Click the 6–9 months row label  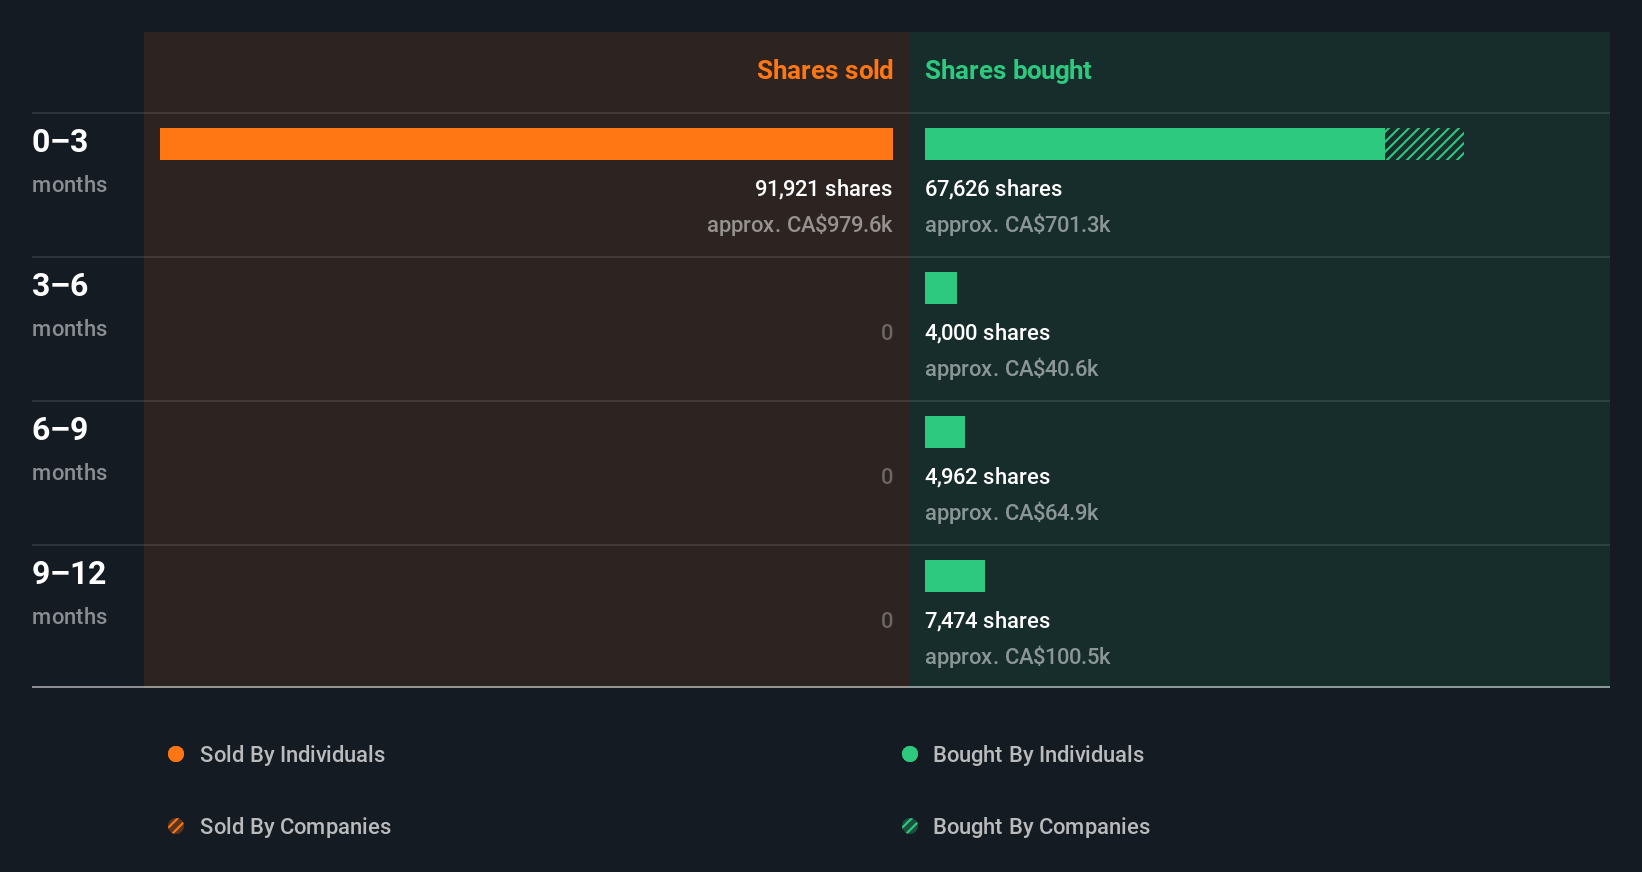pos(69,449)
